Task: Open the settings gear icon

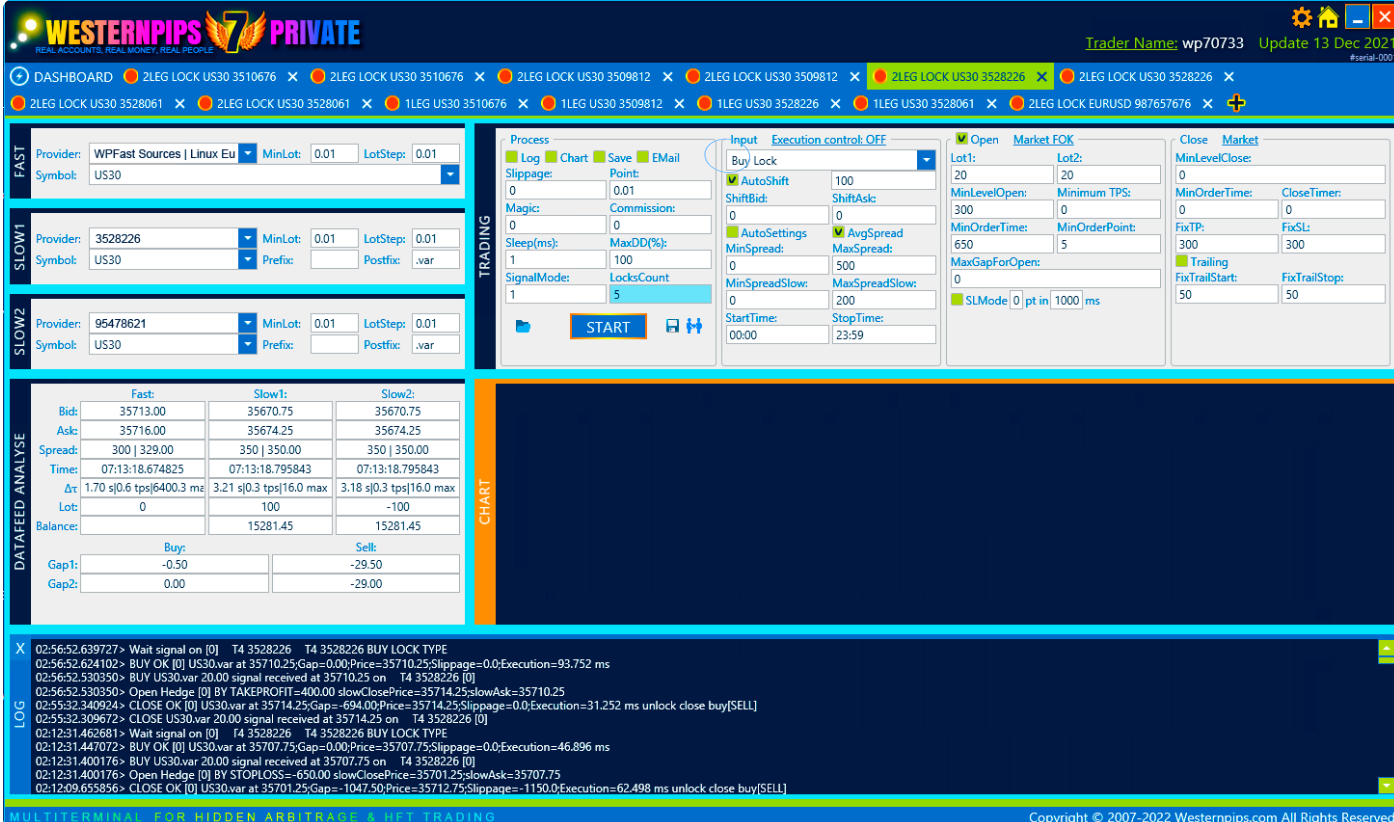Action: point(1301,17)
